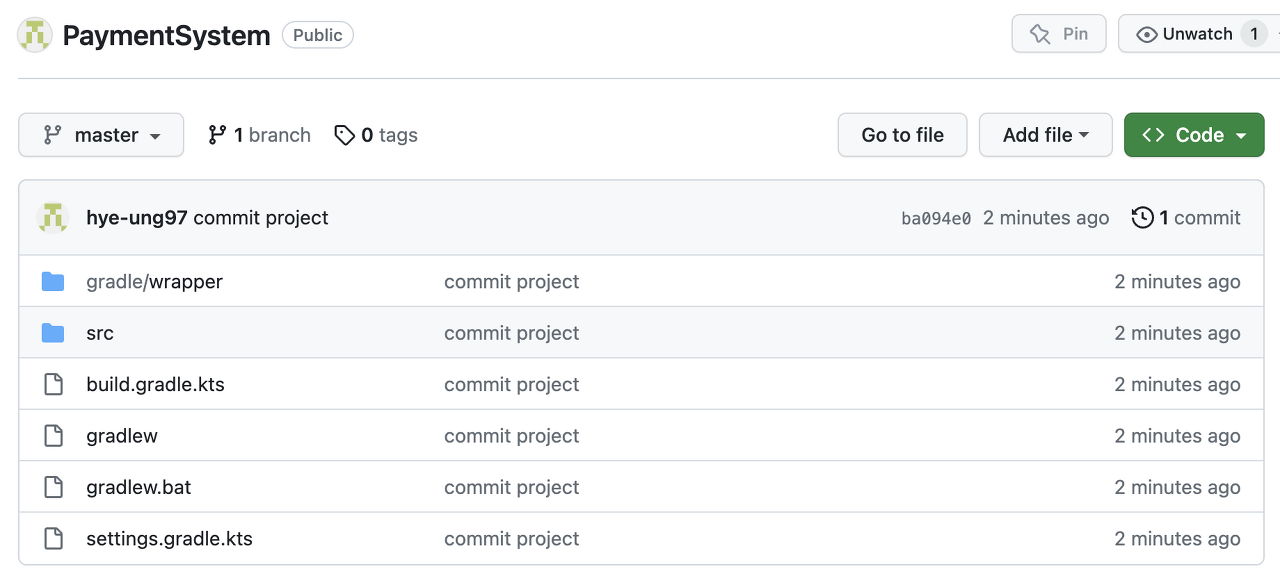
Task: Open commit hash ba094e0 link
Action: tap(936, 219)
